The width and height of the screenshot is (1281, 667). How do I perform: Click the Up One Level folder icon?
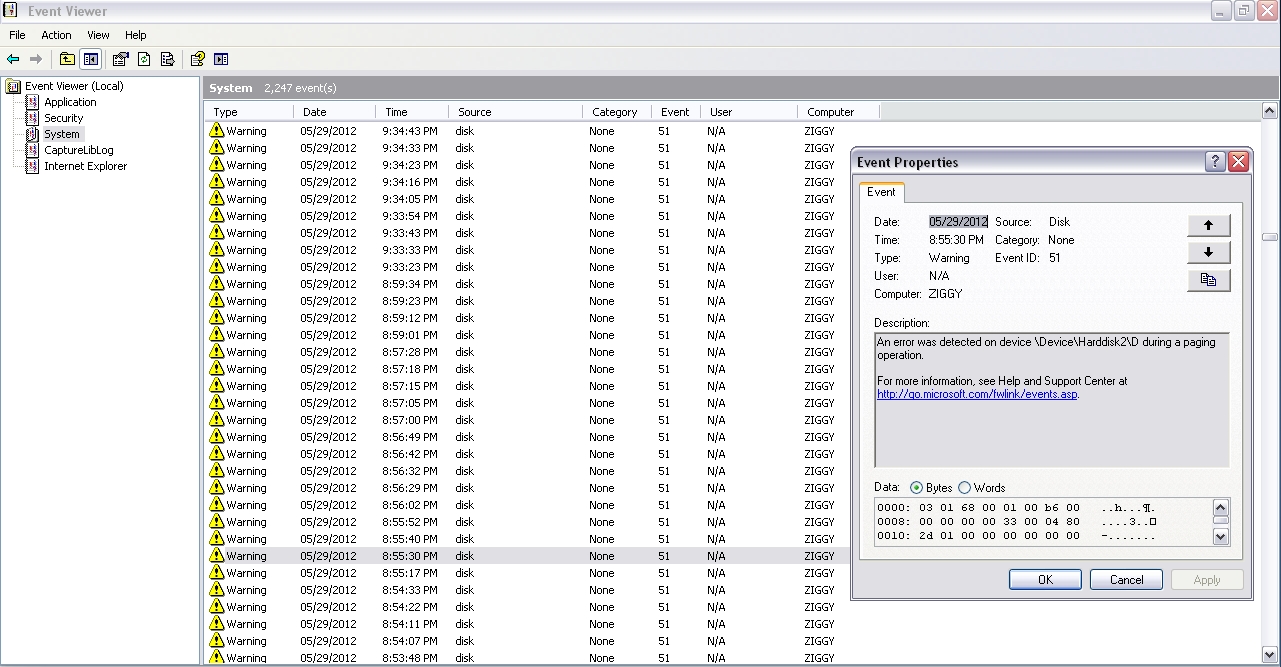[67, 59]
